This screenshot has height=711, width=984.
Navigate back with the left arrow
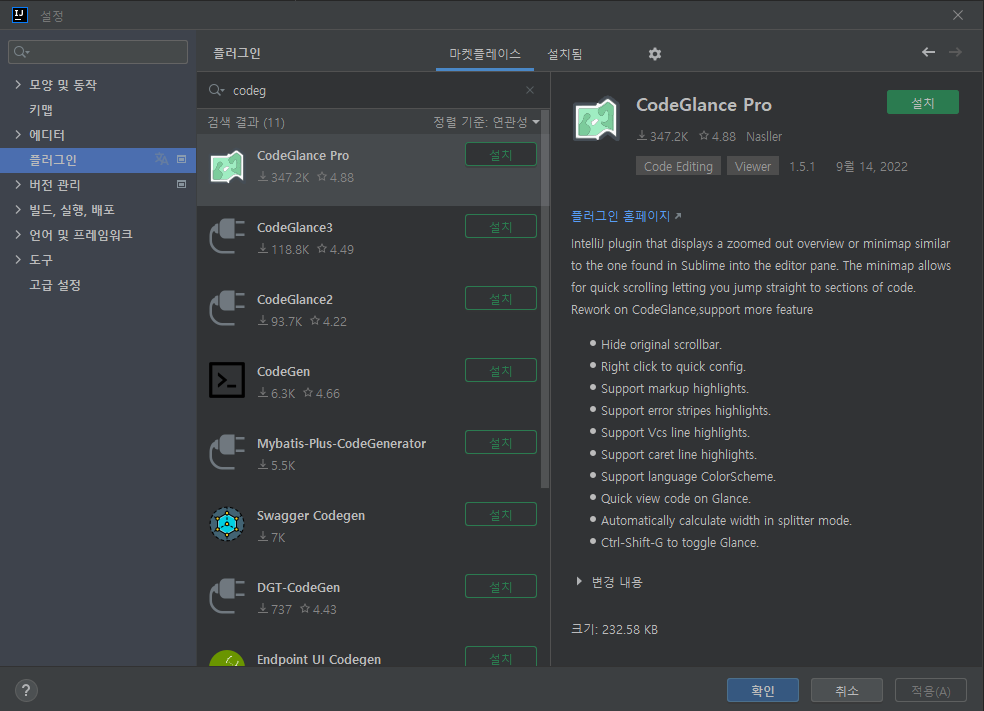click(928, 52)
